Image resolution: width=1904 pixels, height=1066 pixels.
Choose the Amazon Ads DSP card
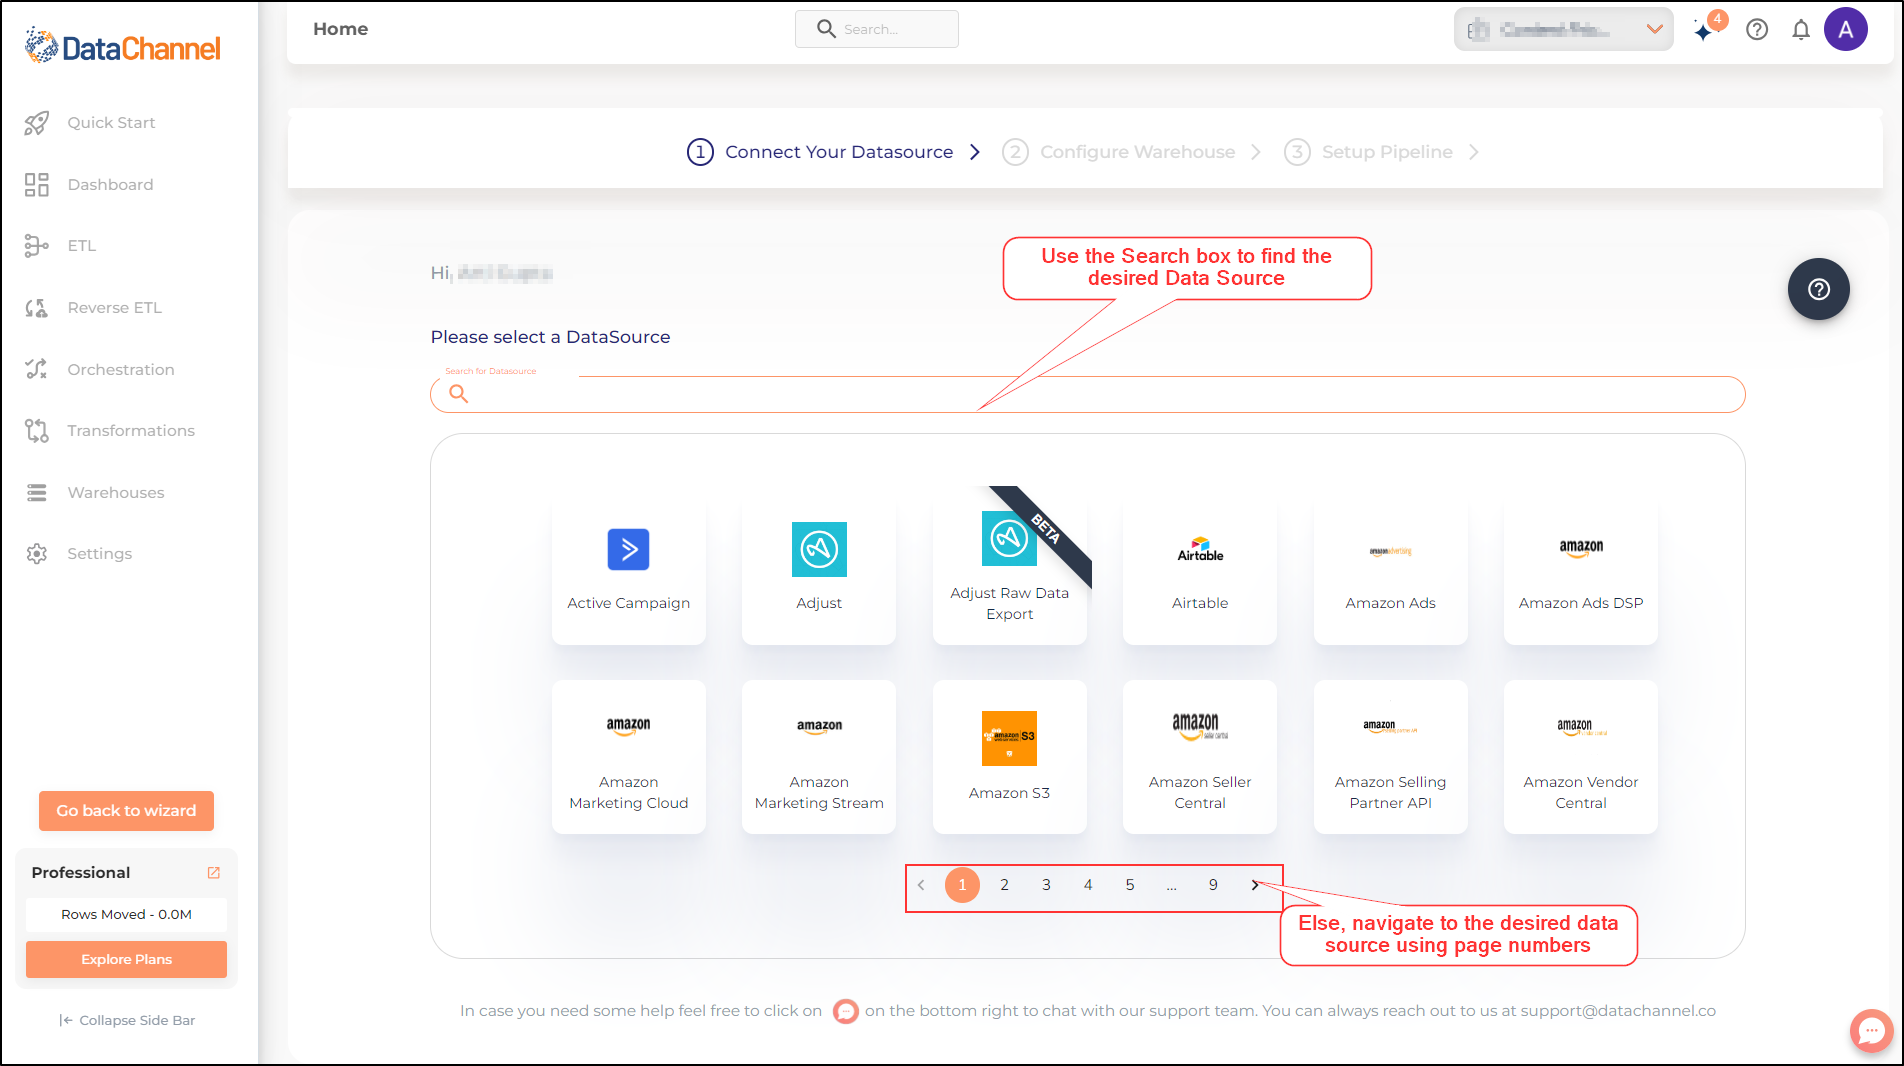[x=1581, y=568]
